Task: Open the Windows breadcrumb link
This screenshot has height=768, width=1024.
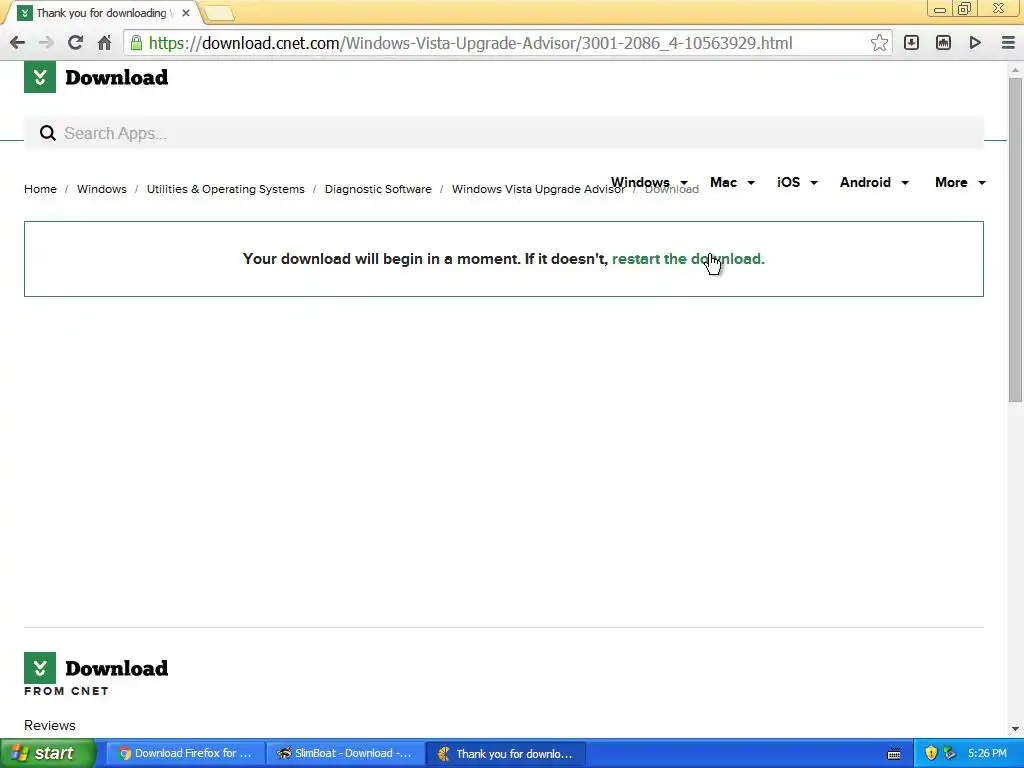Action: [102, 189]
